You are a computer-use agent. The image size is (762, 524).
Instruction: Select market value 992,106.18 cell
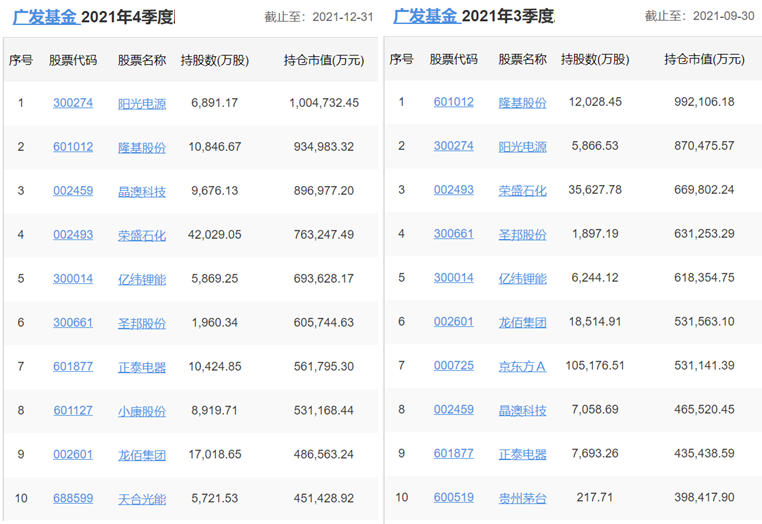[704, 102]
